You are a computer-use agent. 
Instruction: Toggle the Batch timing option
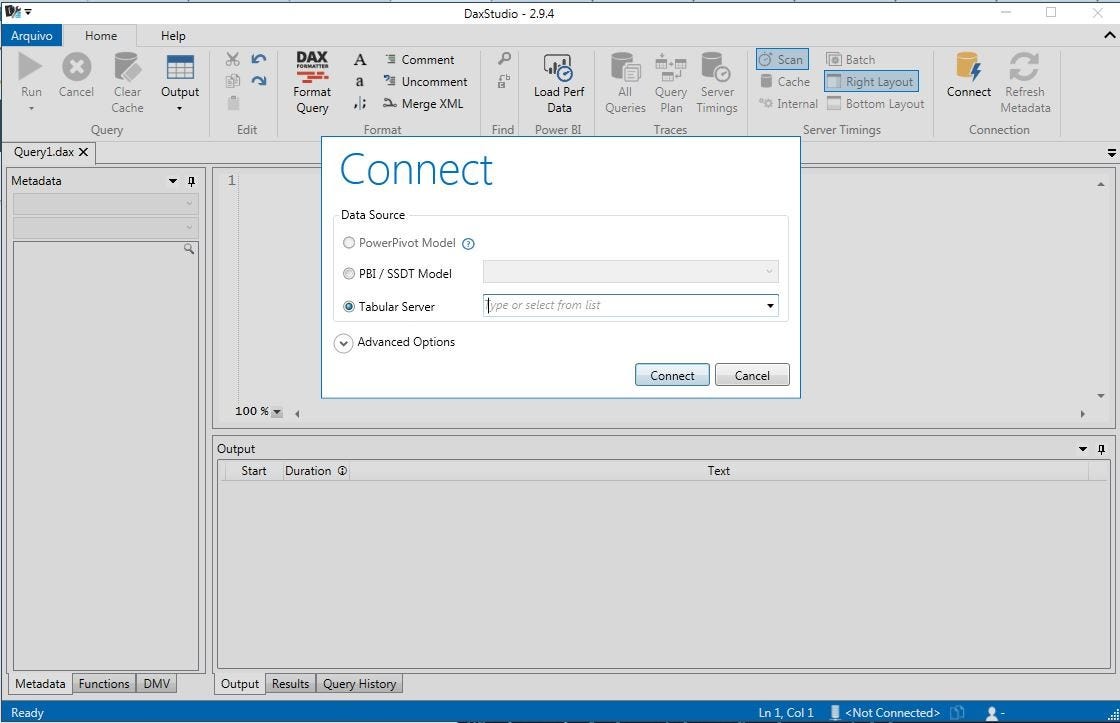(850, 59)
